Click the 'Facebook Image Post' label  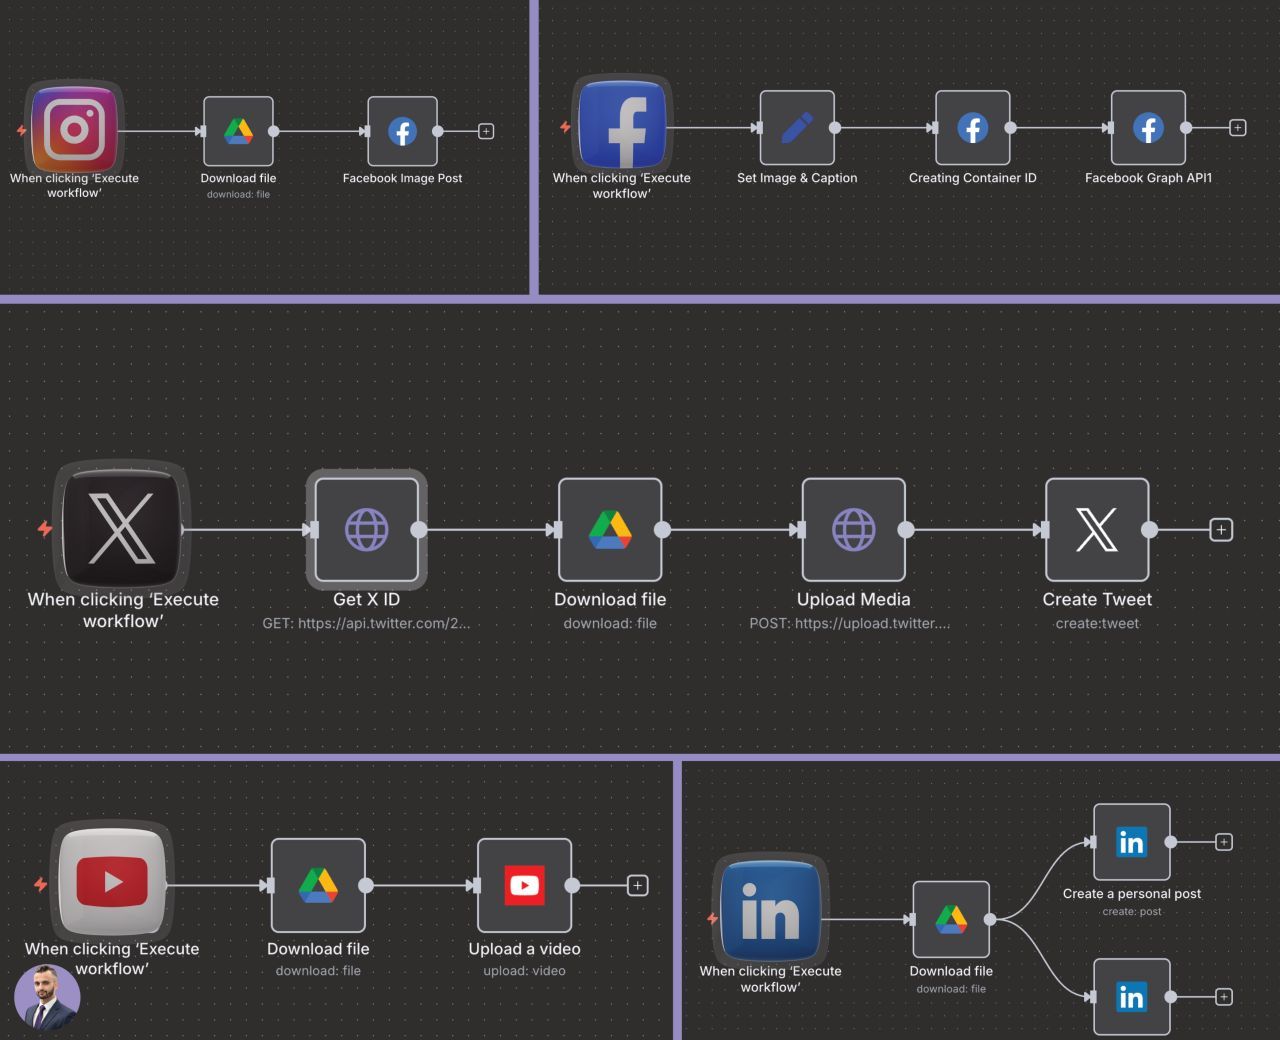(402, 178)
